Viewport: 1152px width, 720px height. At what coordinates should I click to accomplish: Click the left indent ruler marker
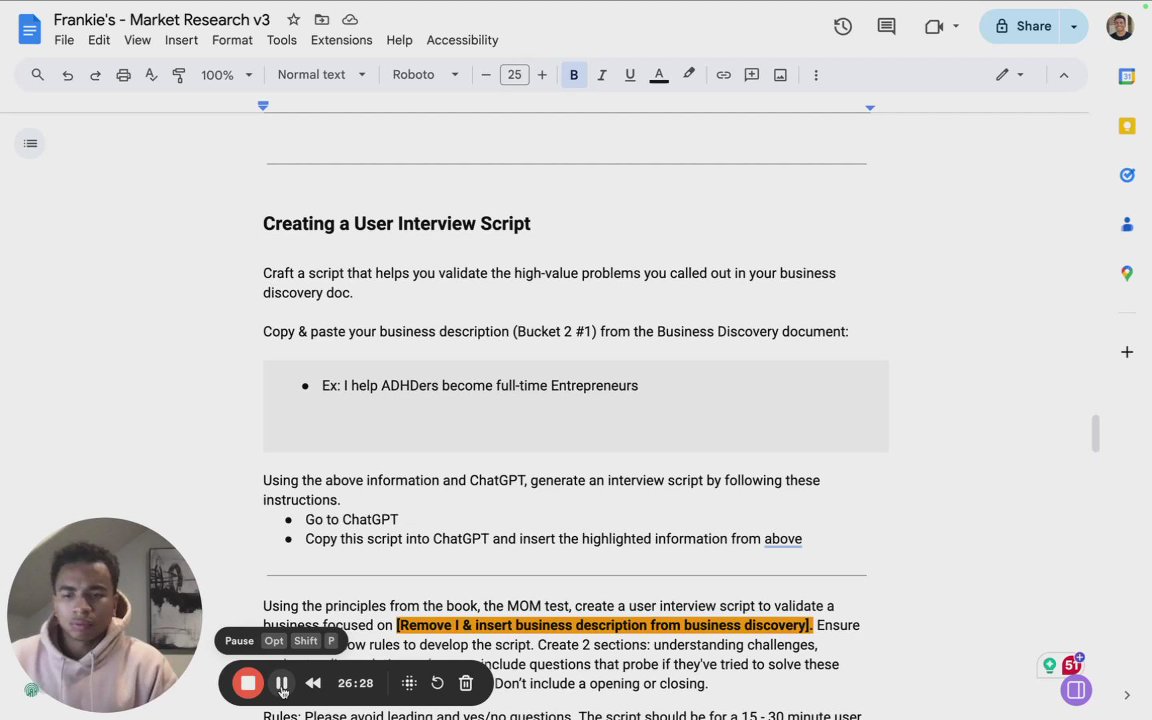[x=263, y=106]
